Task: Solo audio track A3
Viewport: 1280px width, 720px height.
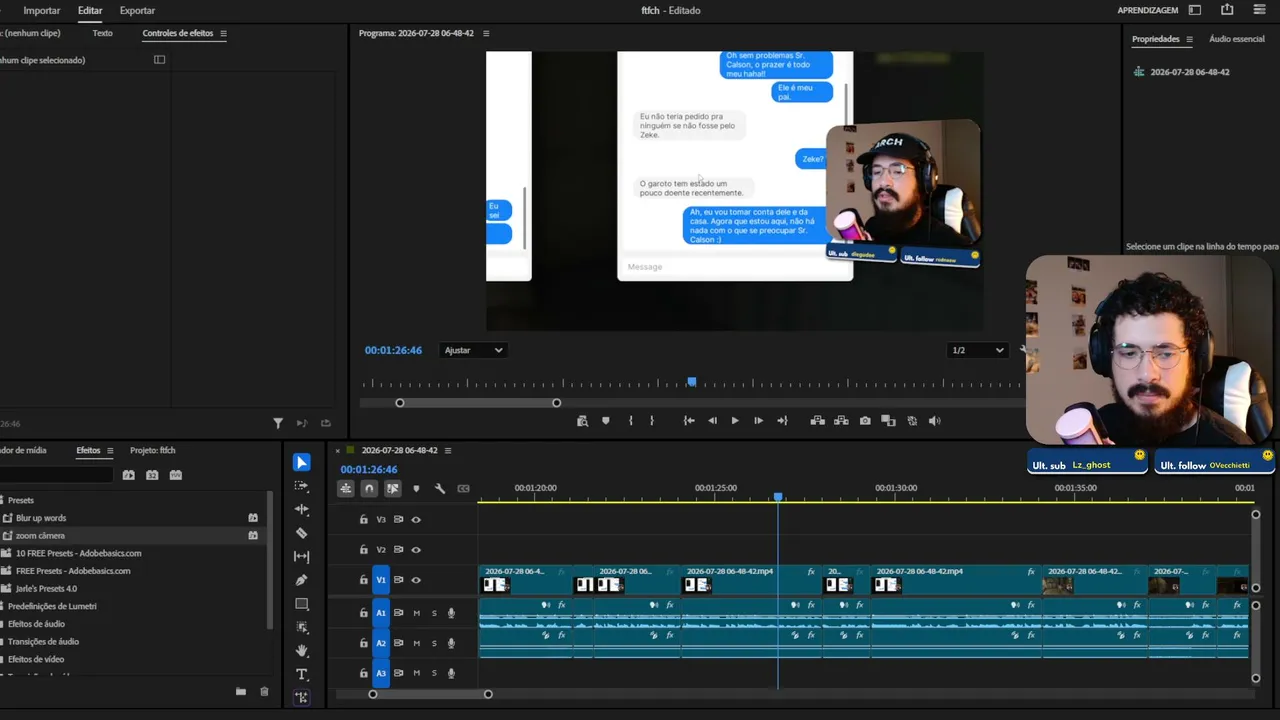Action: [x=434, y=673]
